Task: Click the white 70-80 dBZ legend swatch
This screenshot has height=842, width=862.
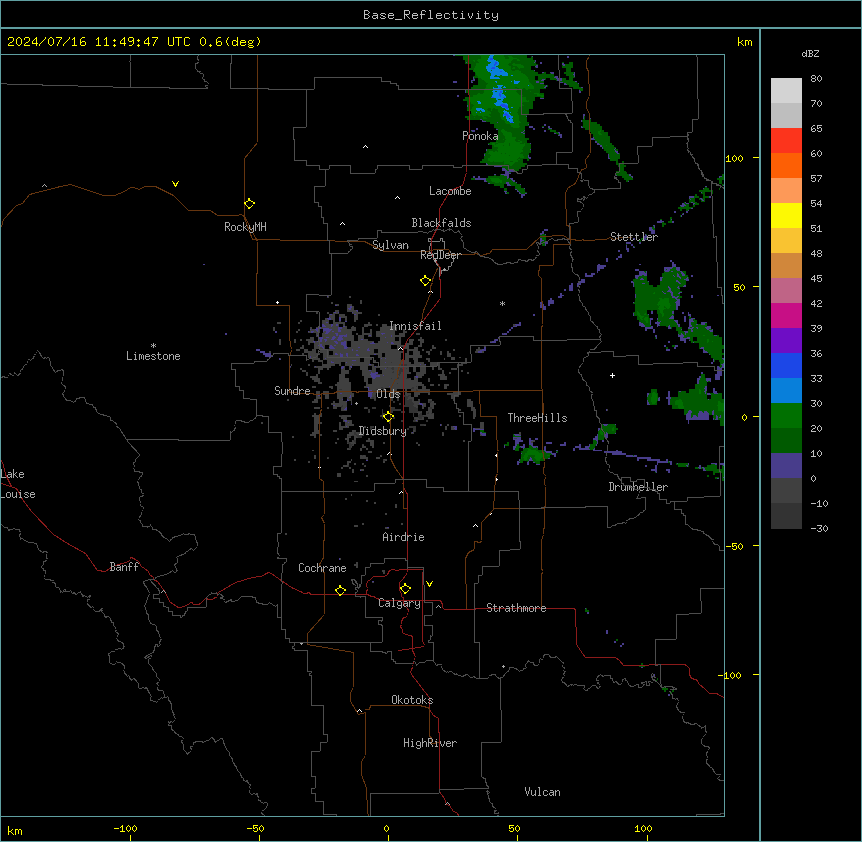Action: coord(786,91)
